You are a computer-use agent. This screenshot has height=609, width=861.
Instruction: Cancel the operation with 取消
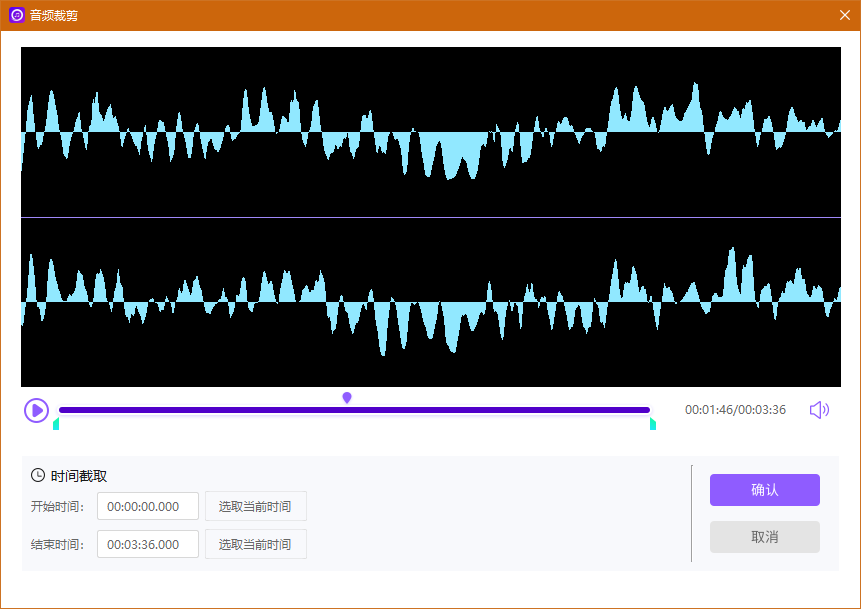pyautogui.click(x=764, y=537)
